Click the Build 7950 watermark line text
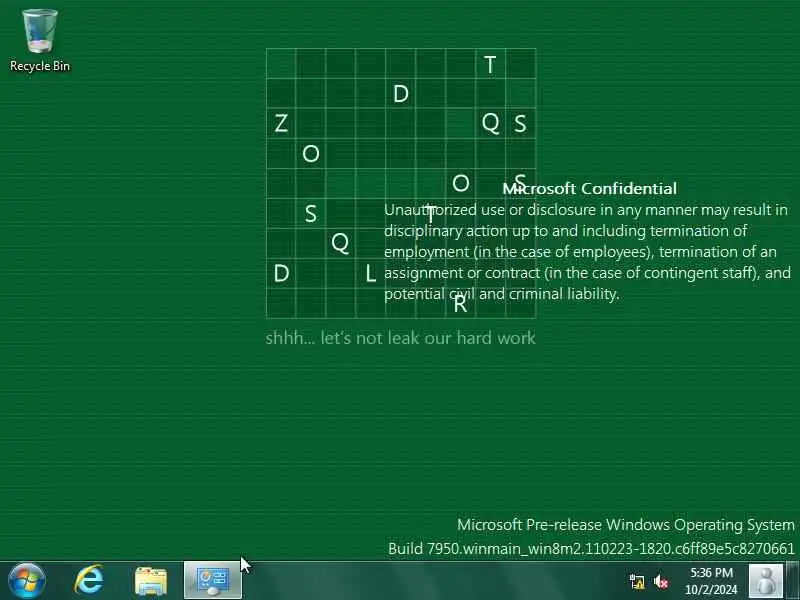Image resolution: width=800 pixels, height=600 pixels. coord(591,549)
